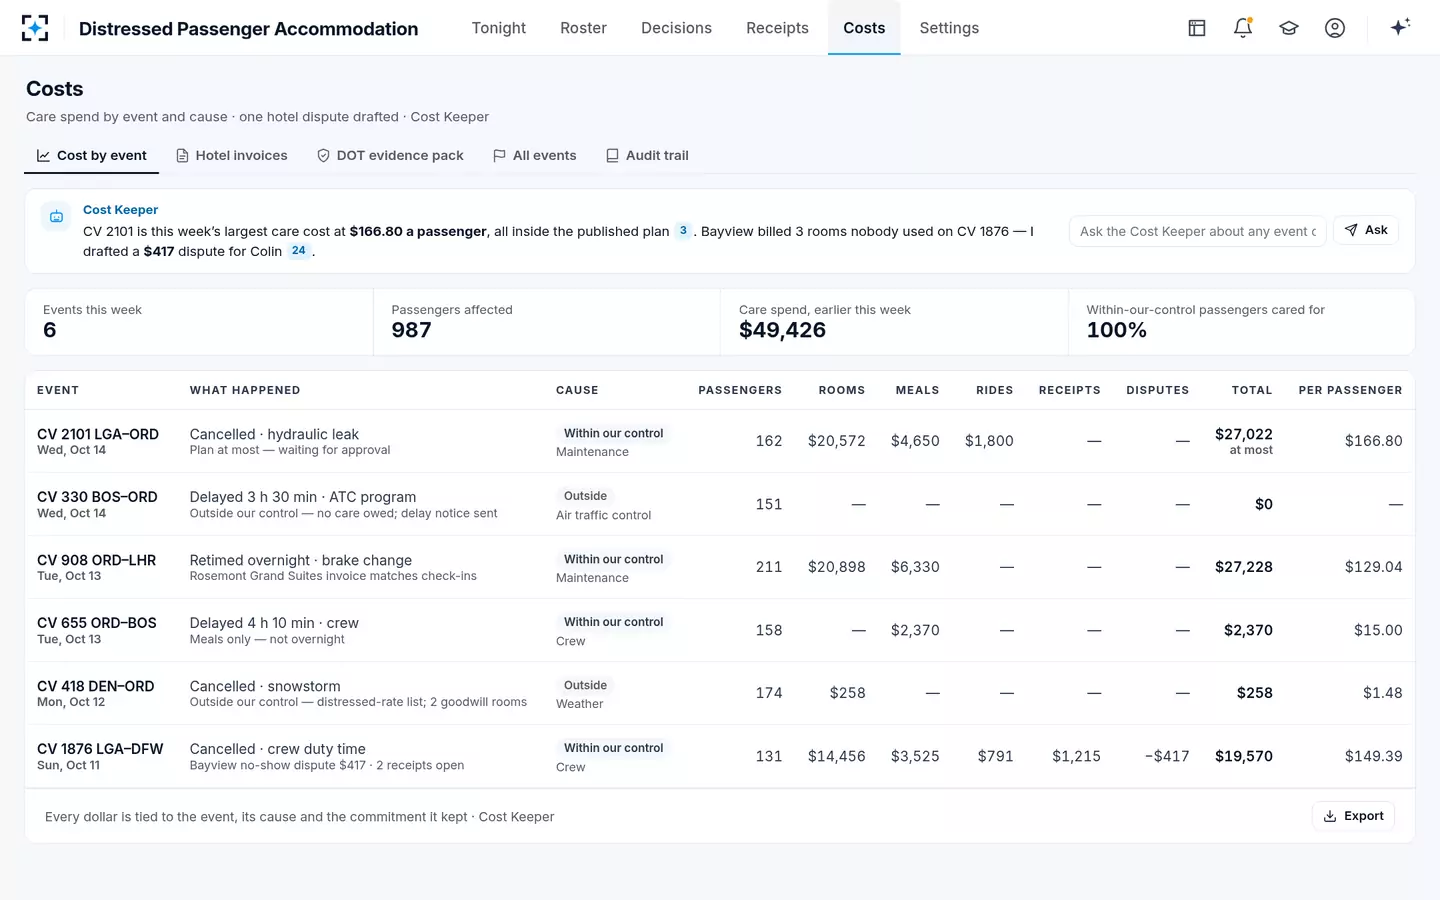Show the All events subtab

(535, 155)
